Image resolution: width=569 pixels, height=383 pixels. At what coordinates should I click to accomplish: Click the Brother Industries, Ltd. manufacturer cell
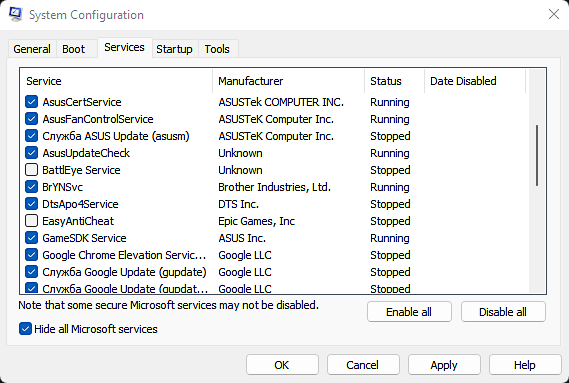(x=275, y=187)
